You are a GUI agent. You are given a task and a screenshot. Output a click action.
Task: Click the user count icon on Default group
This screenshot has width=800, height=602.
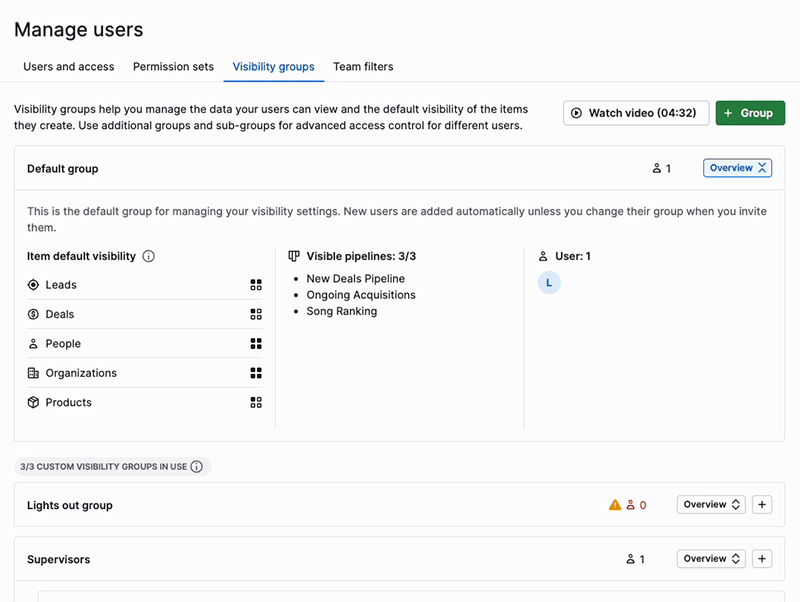tap(655, 168)
